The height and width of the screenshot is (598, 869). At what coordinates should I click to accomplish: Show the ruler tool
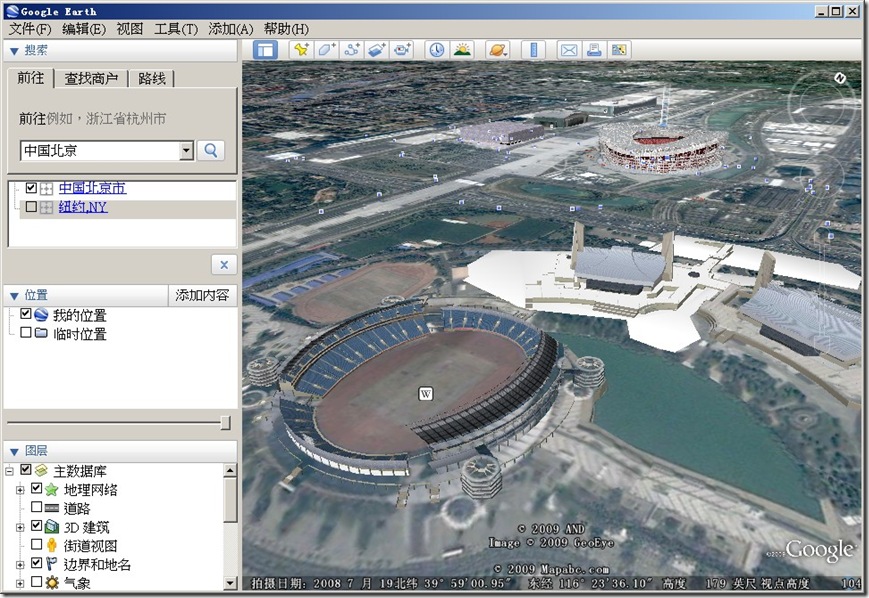point(534,50)
